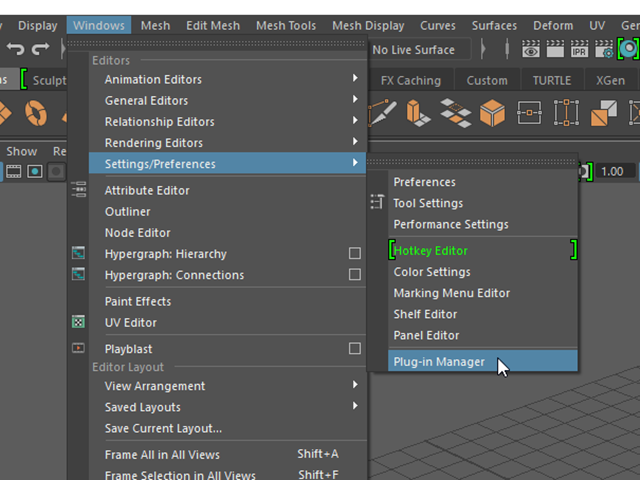
Task: Click the Hypergraph: Hierarchy menu icon
Action: coord(78,253)
